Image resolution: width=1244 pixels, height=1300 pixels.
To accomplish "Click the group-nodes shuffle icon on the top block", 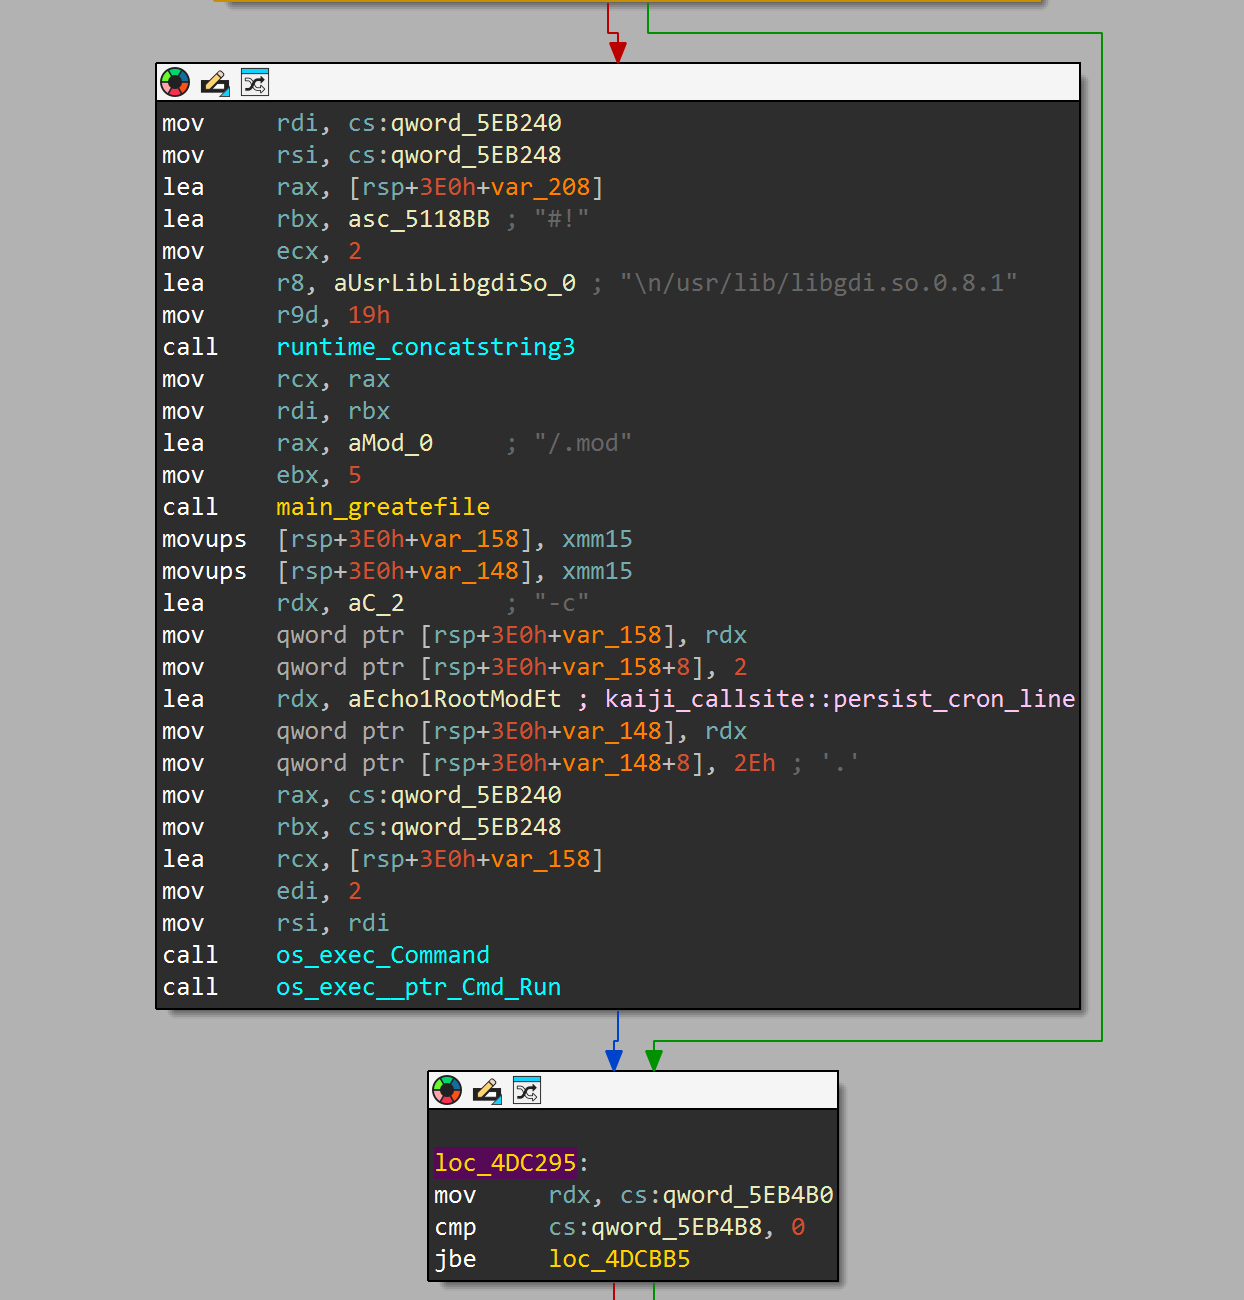I will click(255, 82).
